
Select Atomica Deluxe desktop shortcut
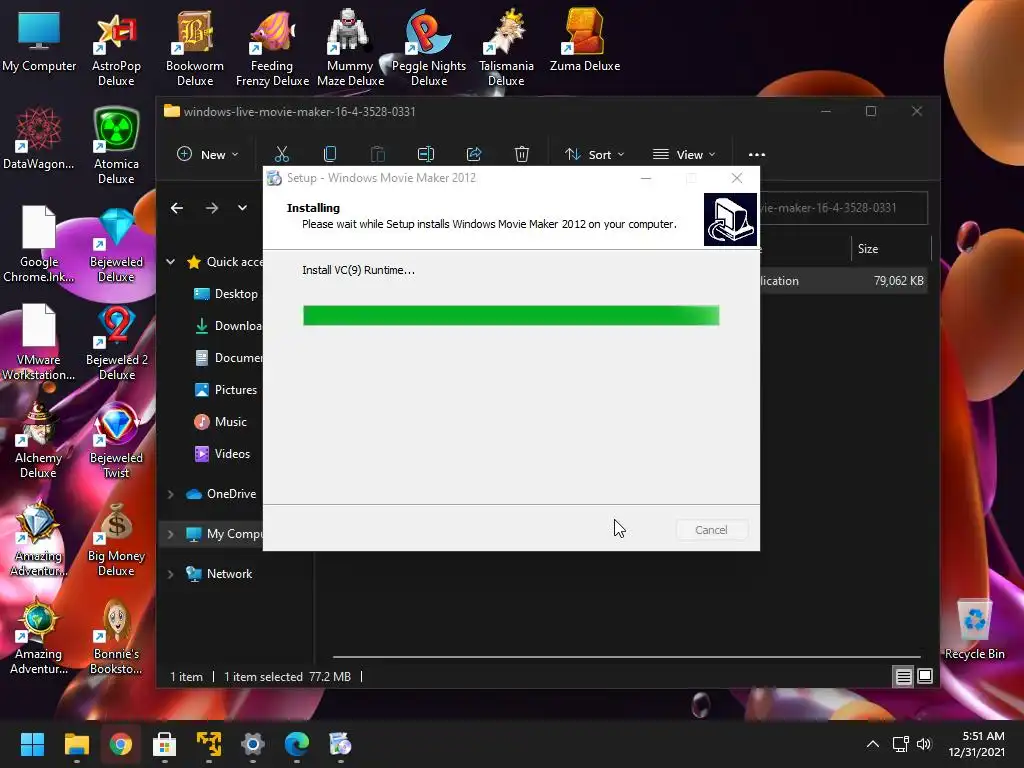[116, 146]
